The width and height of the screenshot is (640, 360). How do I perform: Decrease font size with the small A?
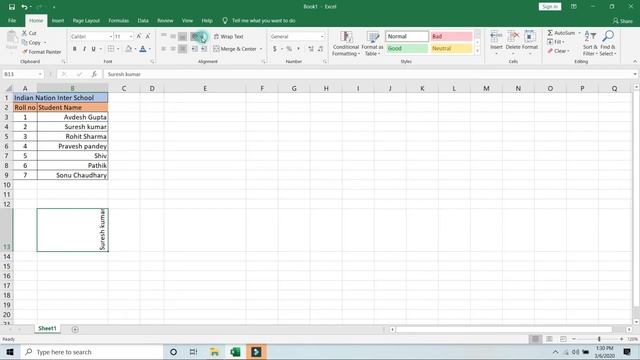pyautogui.click(x=148, y=36)
